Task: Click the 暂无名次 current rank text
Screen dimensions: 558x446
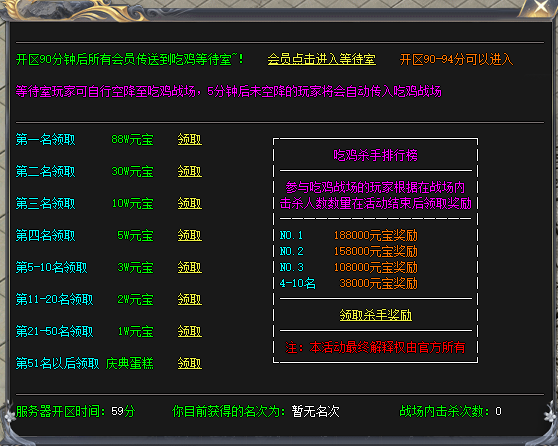Action: (315, 412)
